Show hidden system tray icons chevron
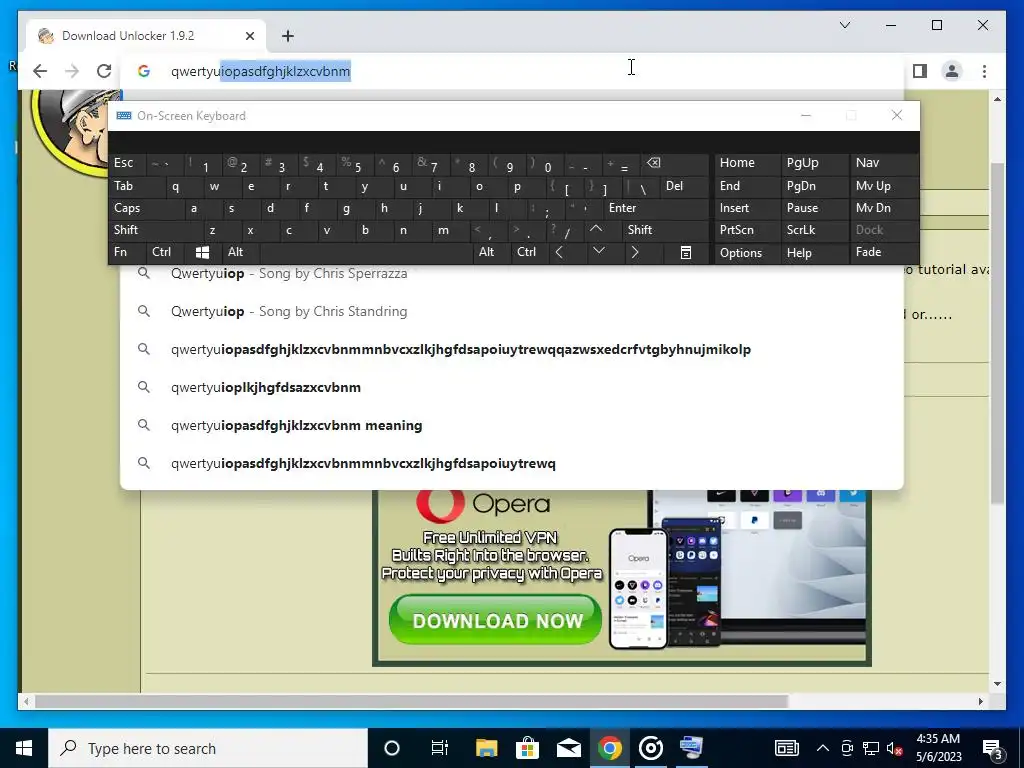The height and width of the screenshot is (768, 1024). tap(823, 748)
